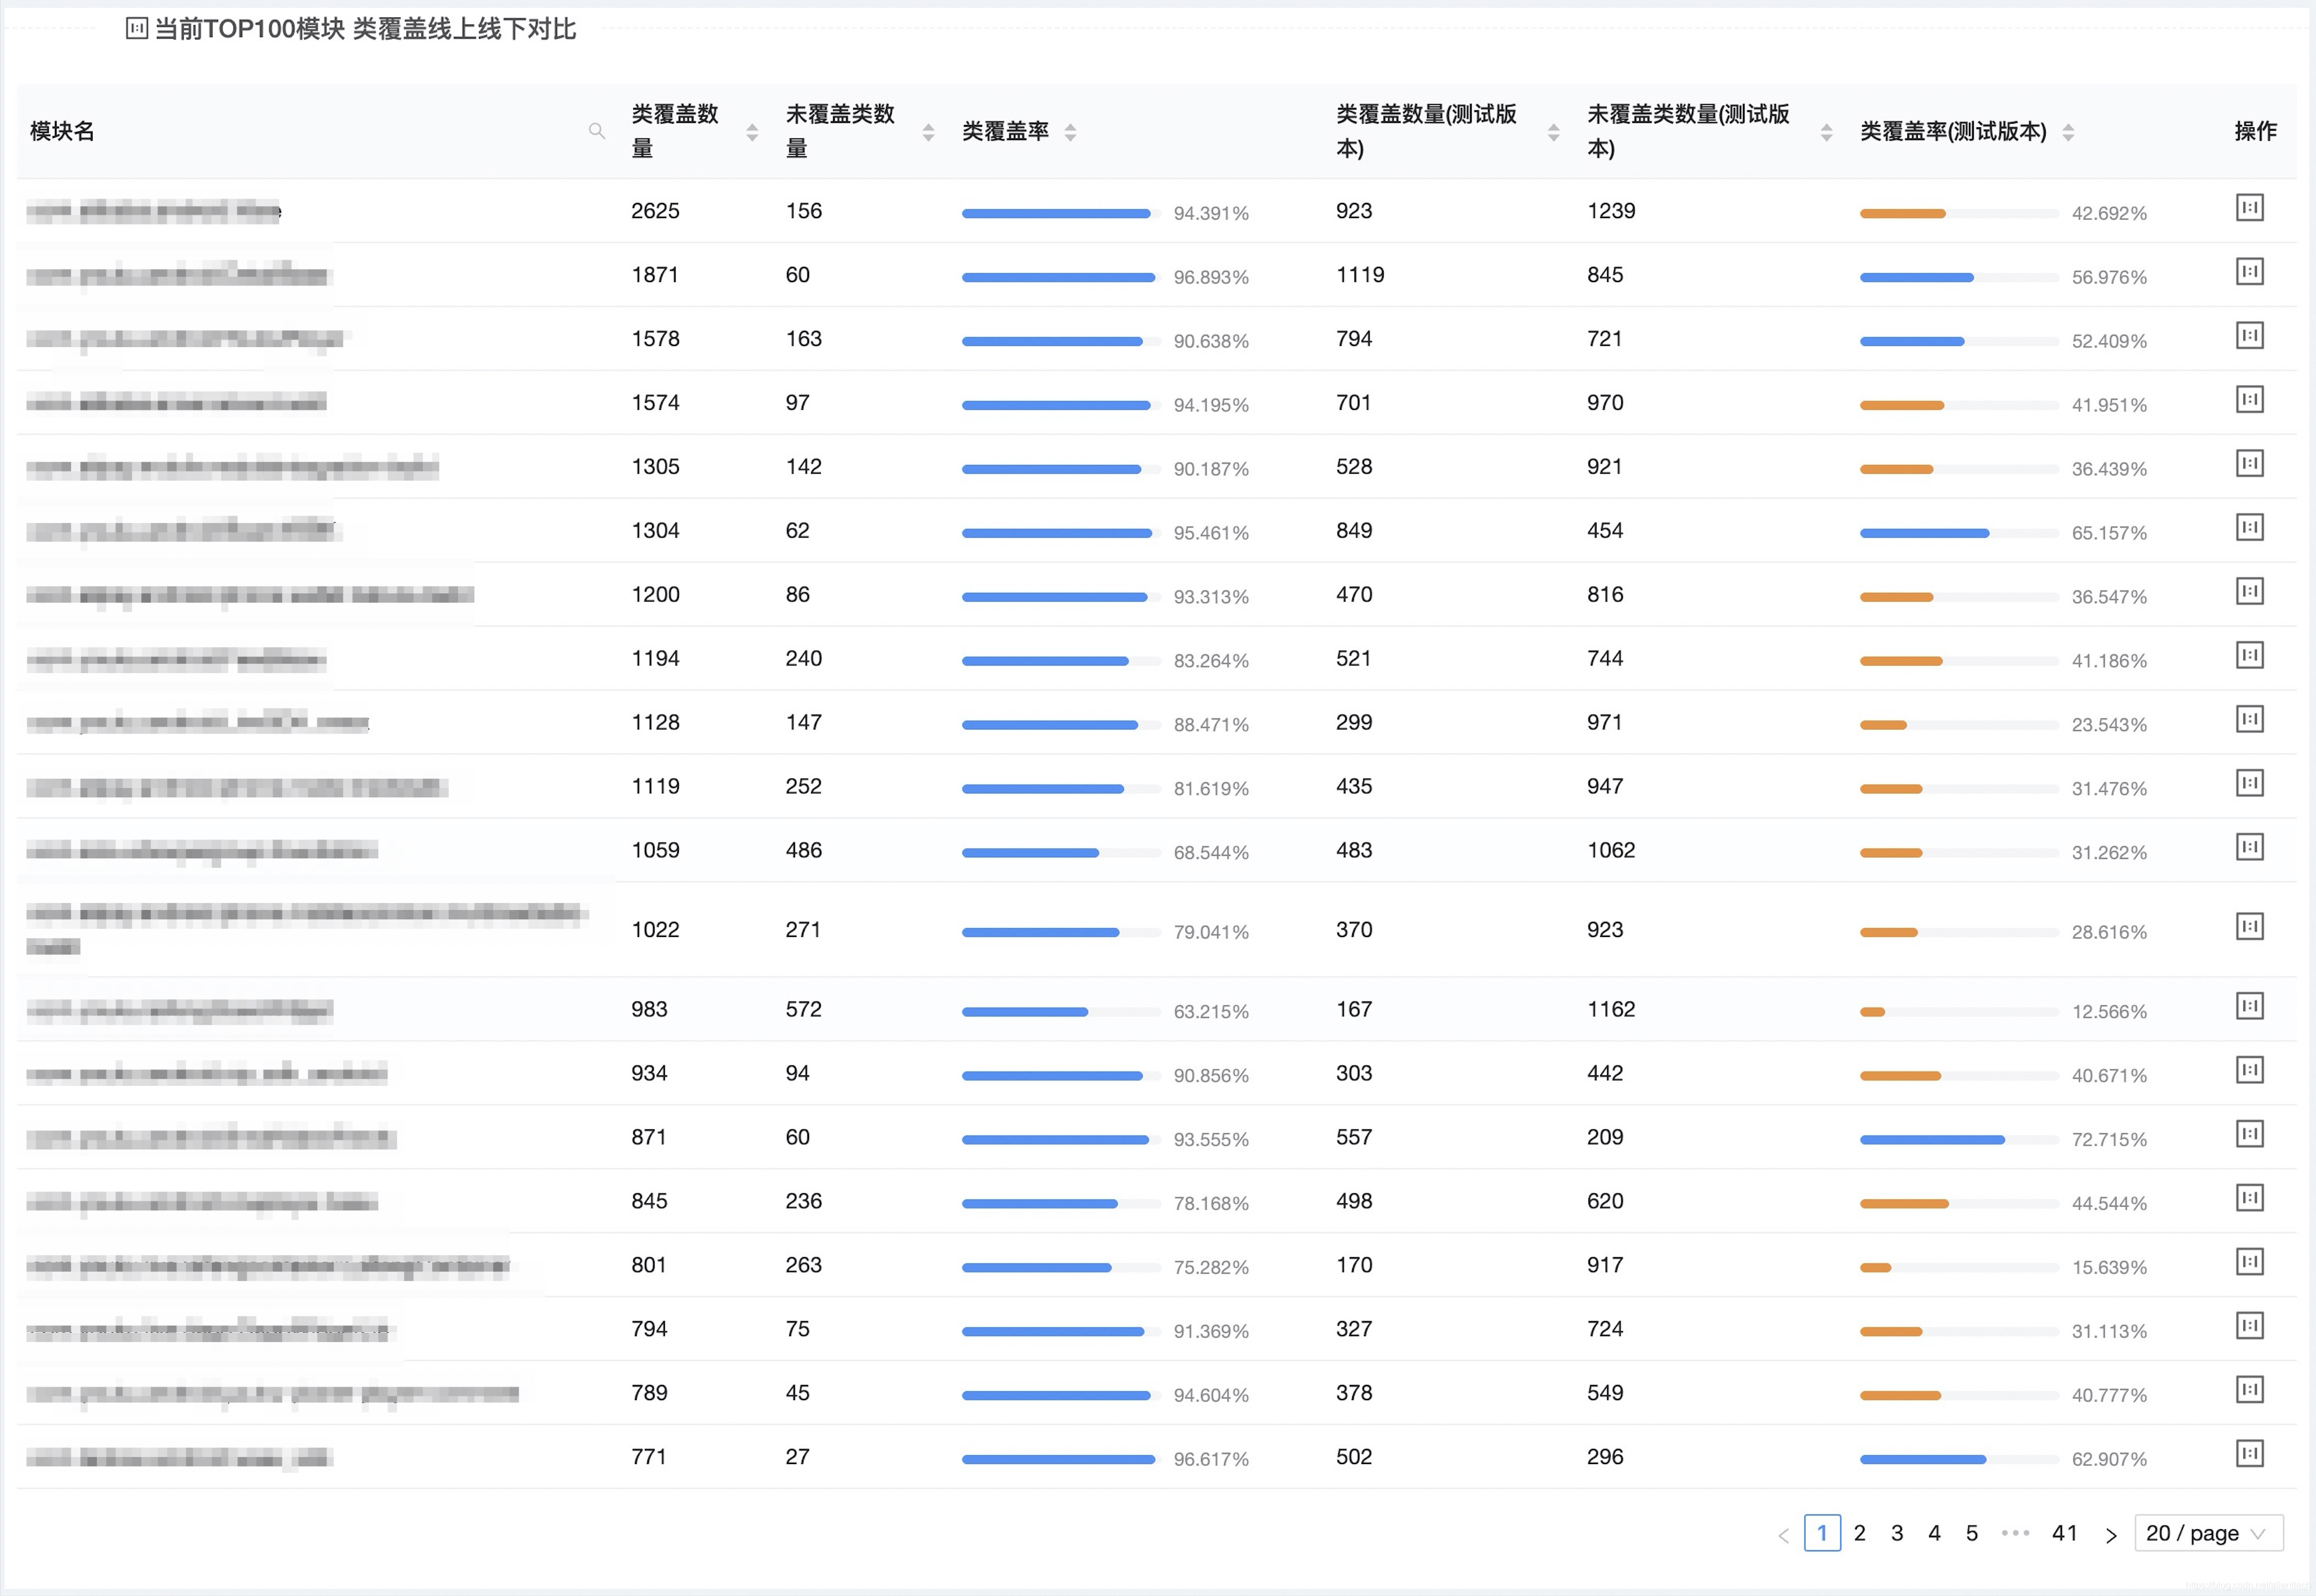Select the 96.893% coverage value
Viewport: 2316px width, 1596px height.
coord(1211,277)
